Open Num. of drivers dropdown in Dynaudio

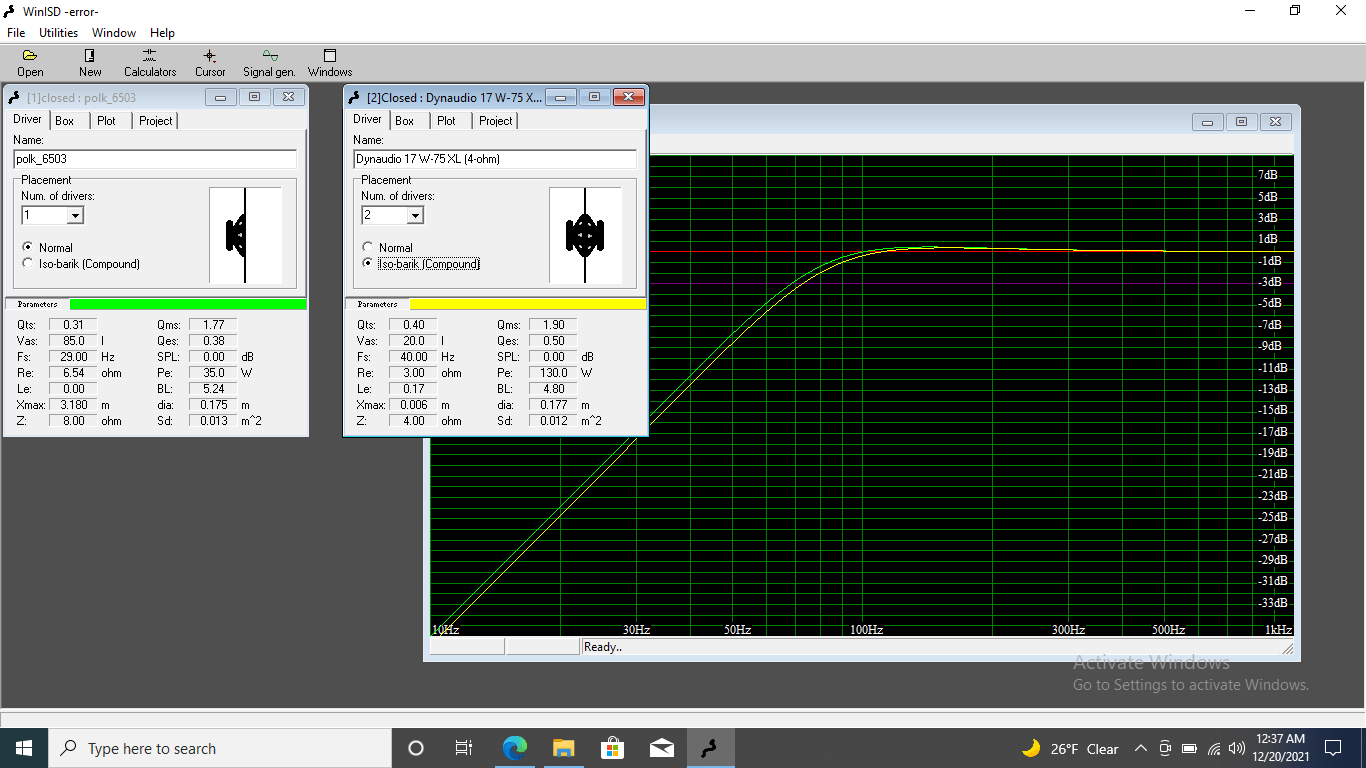415,215
